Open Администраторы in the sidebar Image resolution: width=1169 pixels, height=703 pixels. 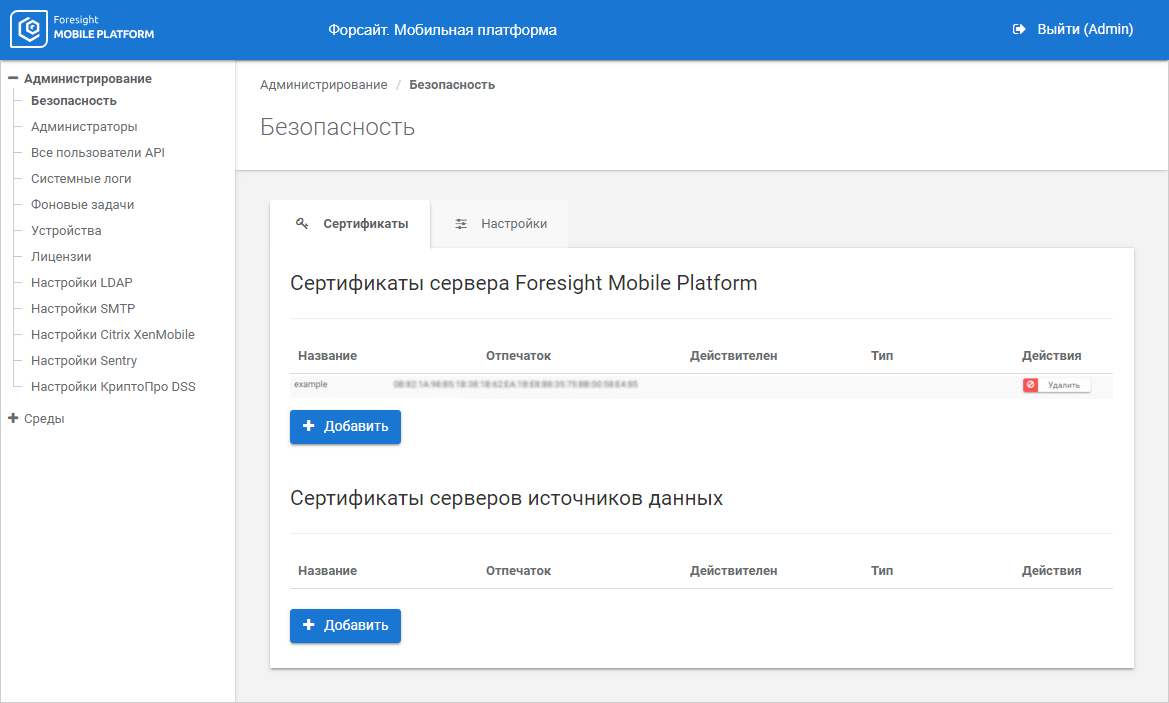84,127
